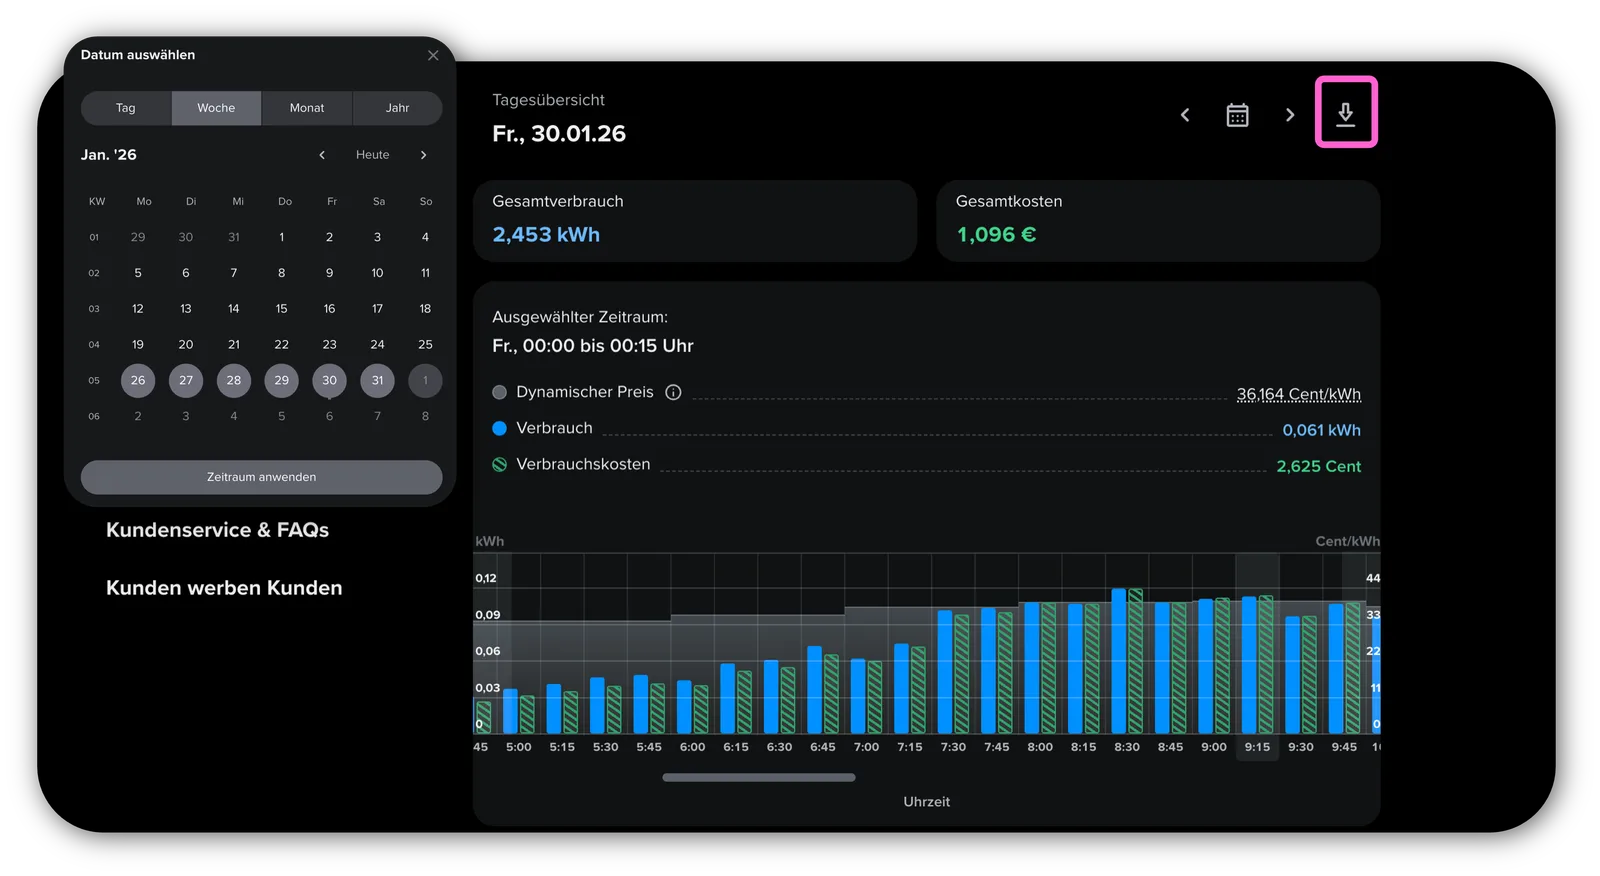
Task: Navigate to next month in calendar
Action: [423, 155]
